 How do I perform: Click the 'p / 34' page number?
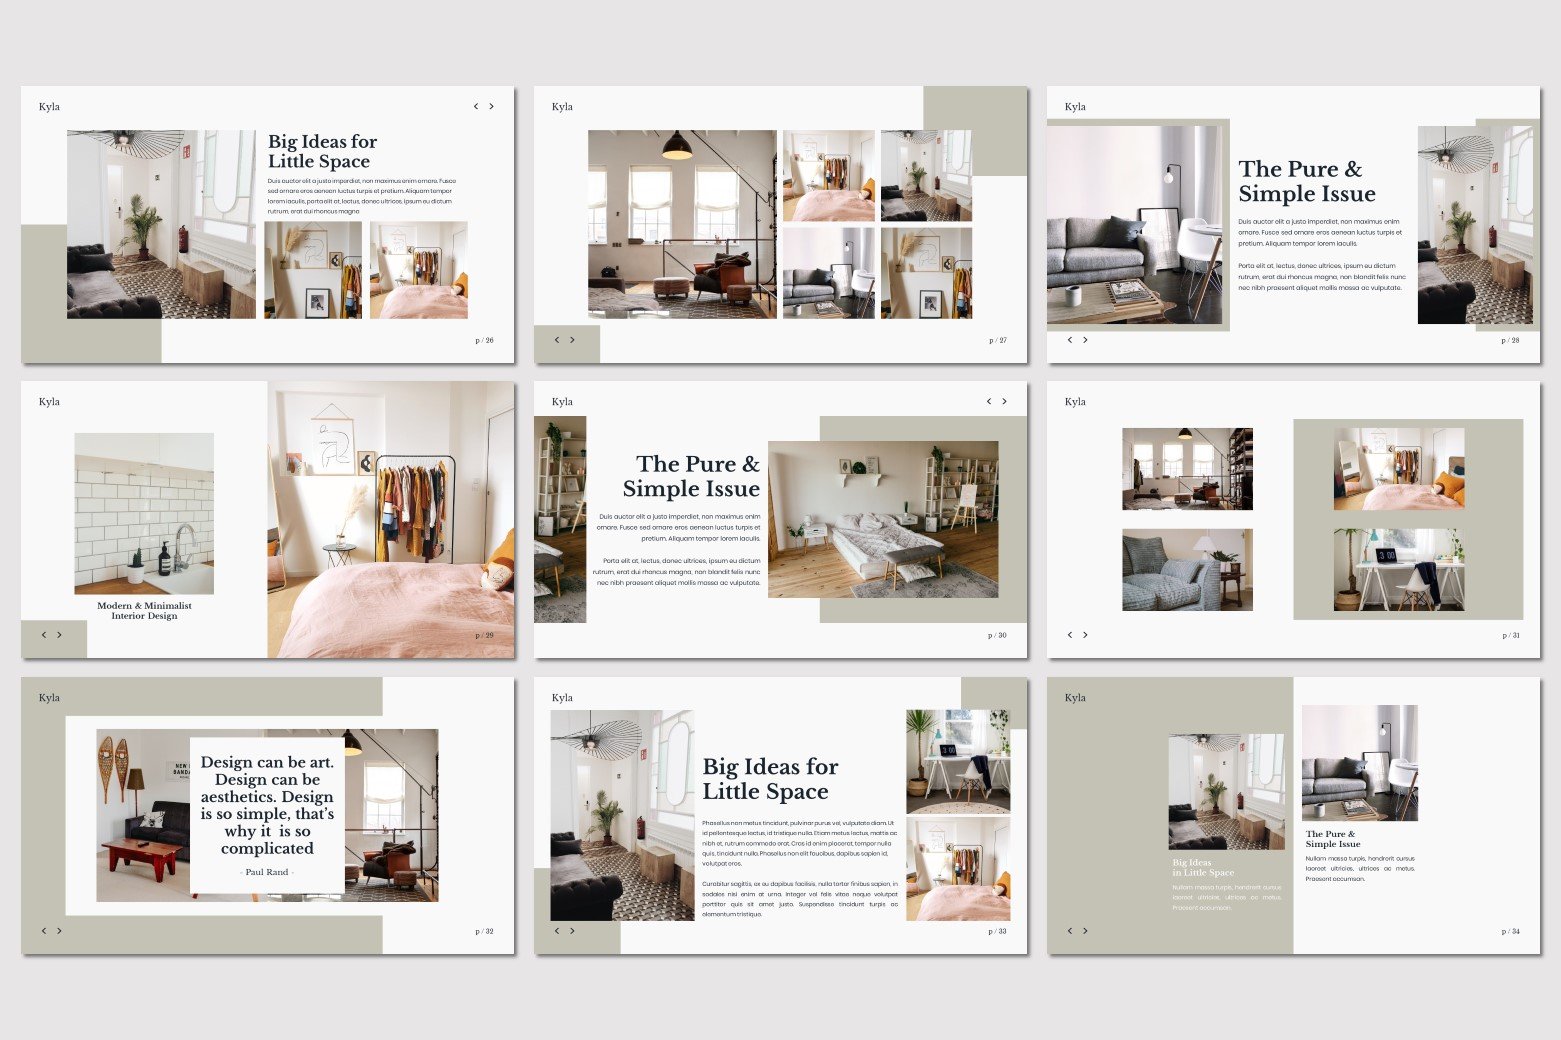[1510, 931]
